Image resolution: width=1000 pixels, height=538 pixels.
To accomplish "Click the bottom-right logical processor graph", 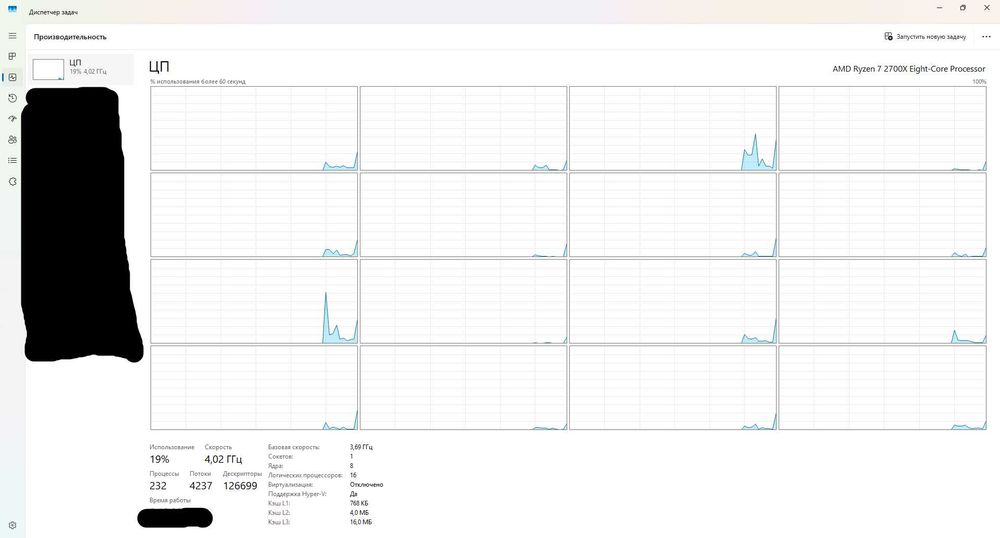I will (882, 388).
